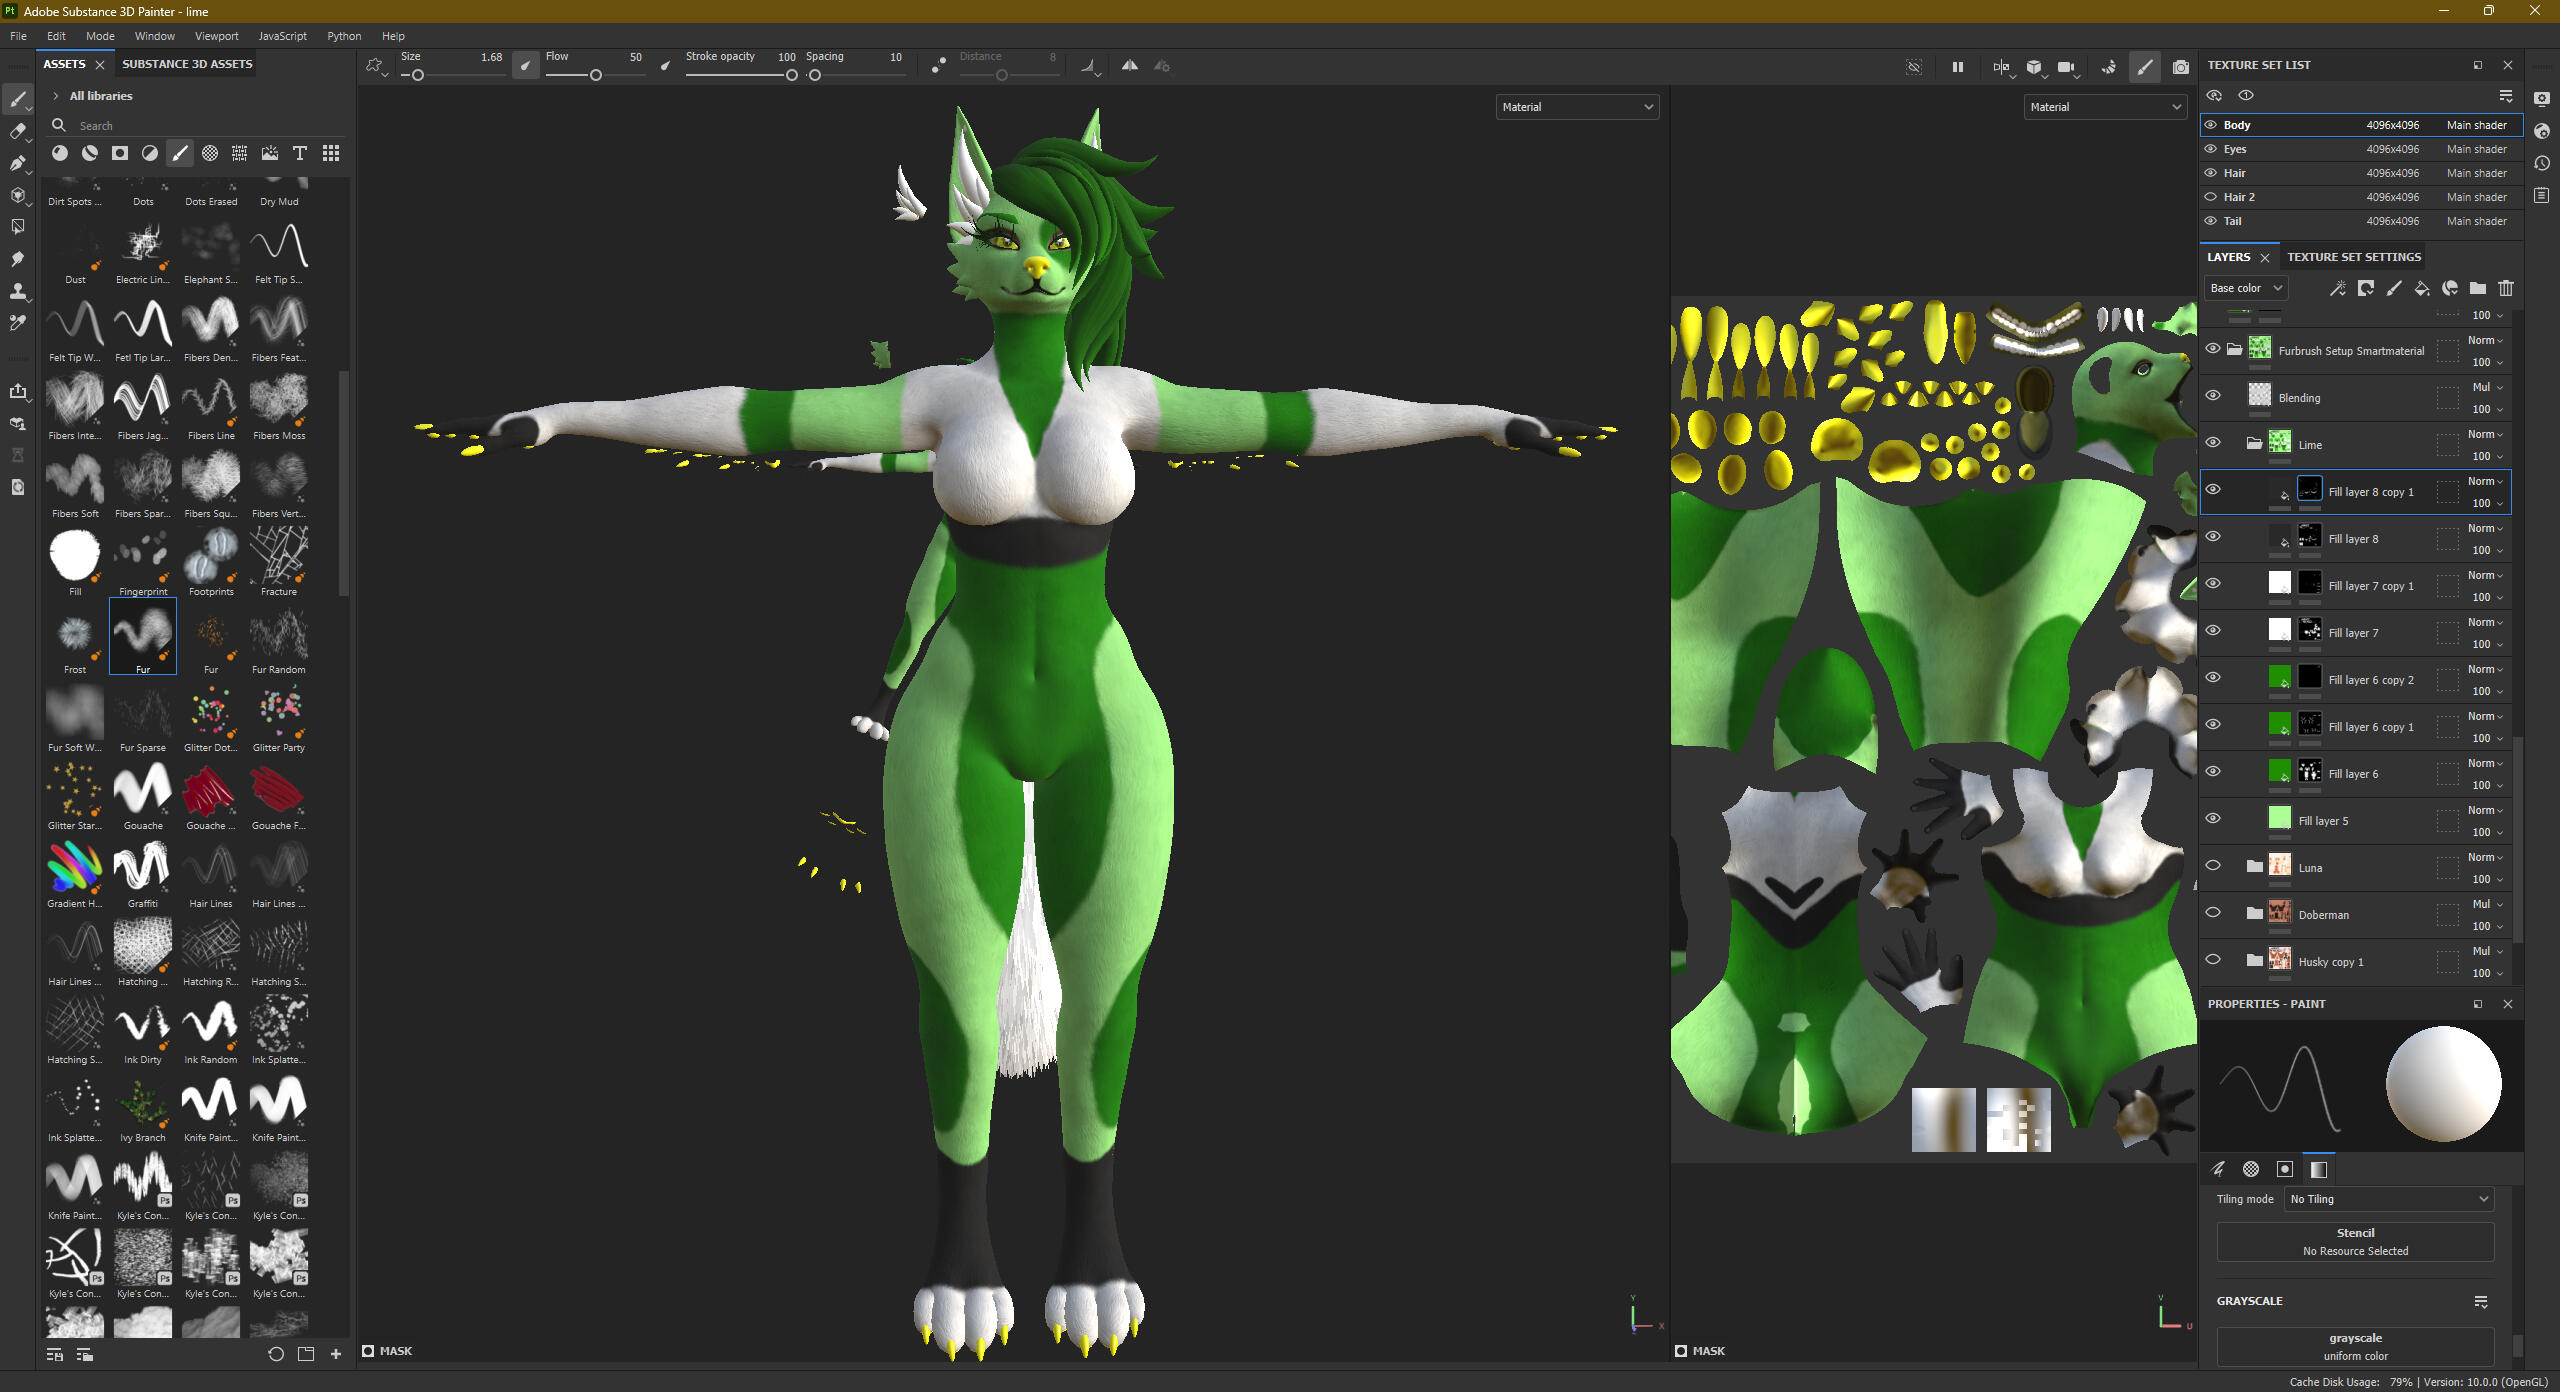Hide the Blending layer
This screenshot has width=2560, height=1392.
[2214, 395]
